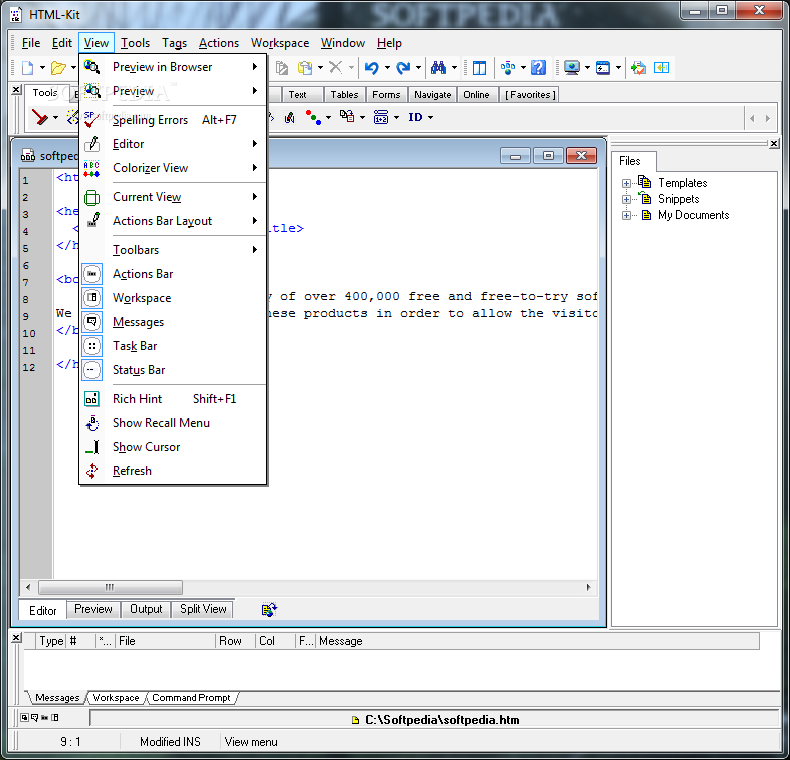Choose Spelling Errors in View menu
Viewport: 790px width, 760px height.
(173, 120)
